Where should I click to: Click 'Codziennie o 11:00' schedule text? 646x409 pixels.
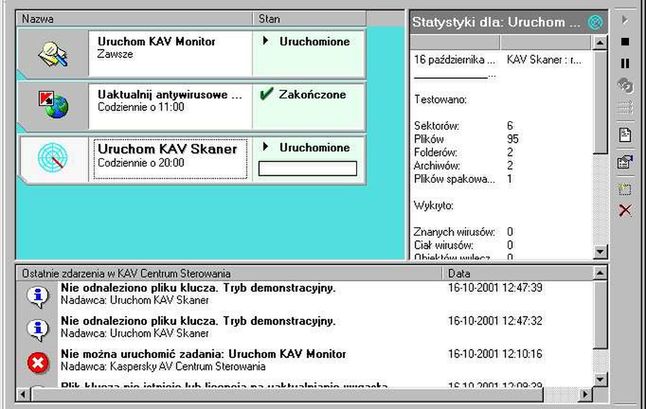coord(141,107)
